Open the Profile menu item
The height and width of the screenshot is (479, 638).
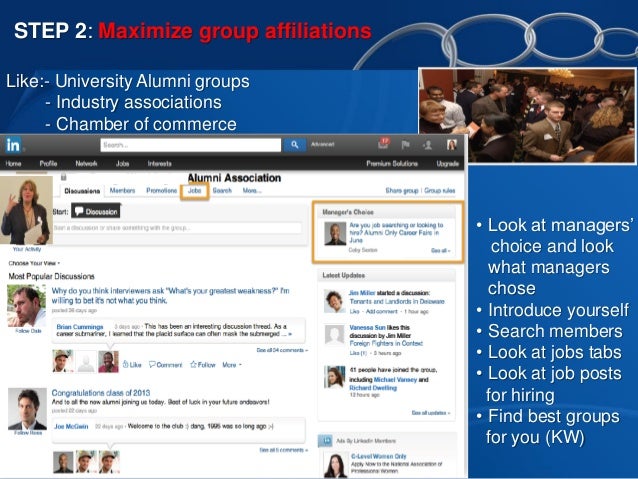pos(48,164)
